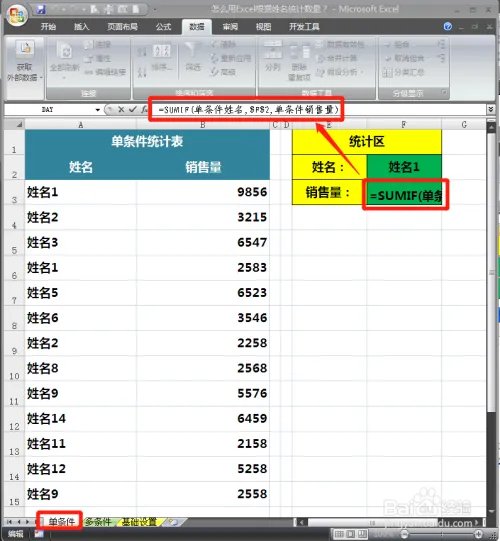Image resolution: width=500 pixels, height=541 pixels.
Task: Open Advanced filter (高级)
Action: tap(224, 72)
